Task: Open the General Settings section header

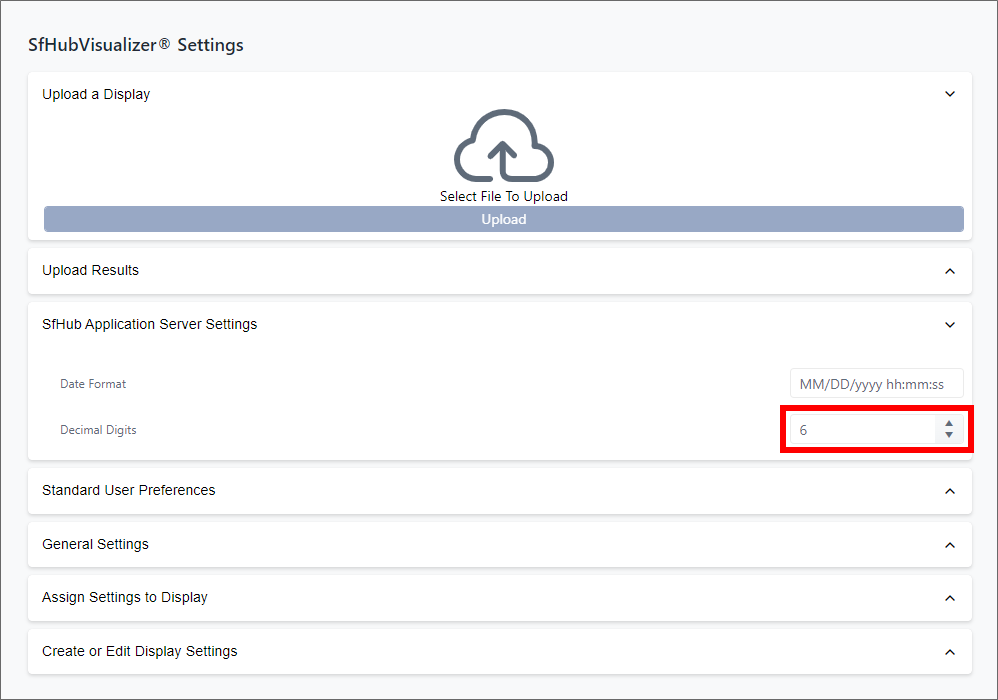Action: point(96,544)
